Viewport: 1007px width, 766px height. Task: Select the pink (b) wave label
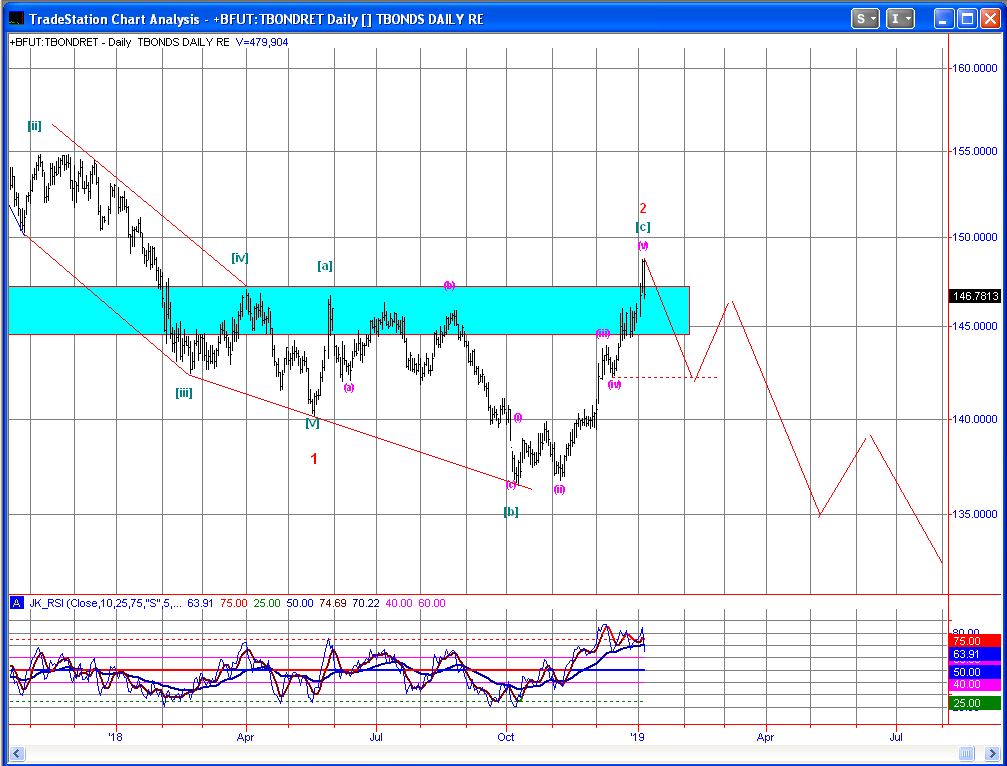(x=450, y=285)
